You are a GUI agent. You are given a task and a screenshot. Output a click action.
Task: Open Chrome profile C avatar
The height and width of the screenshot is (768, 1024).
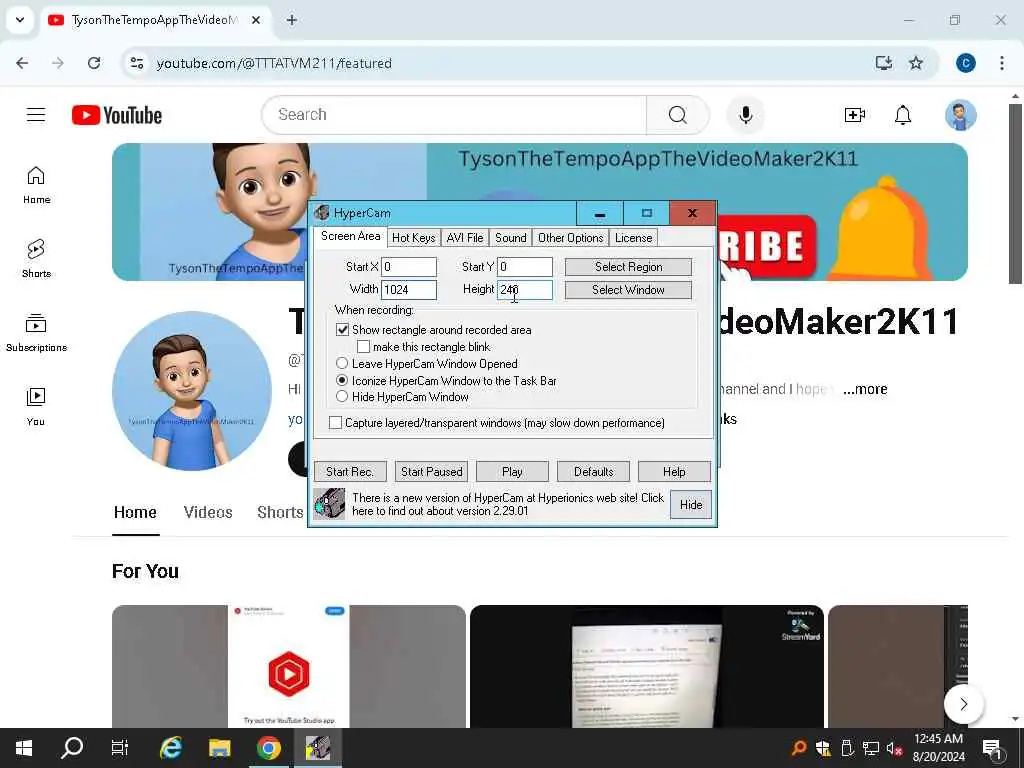coord(966,63)
